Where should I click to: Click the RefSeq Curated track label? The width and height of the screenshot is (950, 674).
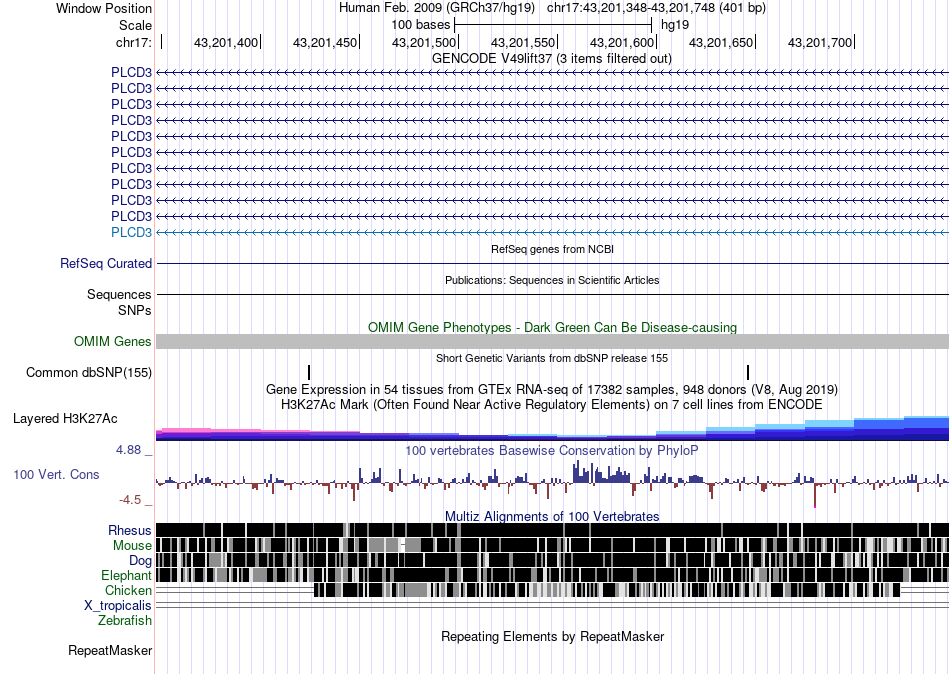105,264
